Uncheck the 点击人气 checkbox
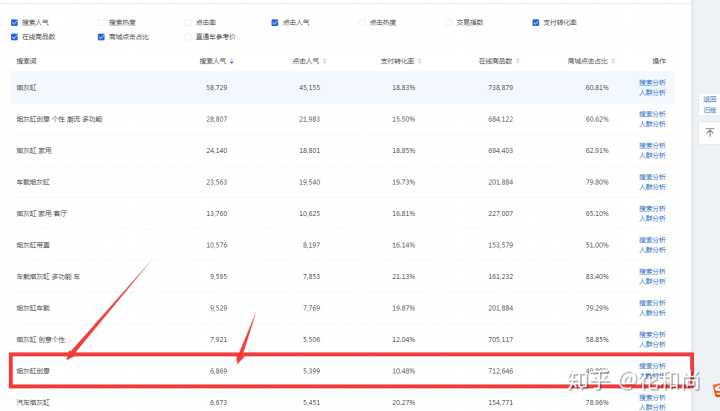This screenshot has height=411, width=720. [276, 22]
